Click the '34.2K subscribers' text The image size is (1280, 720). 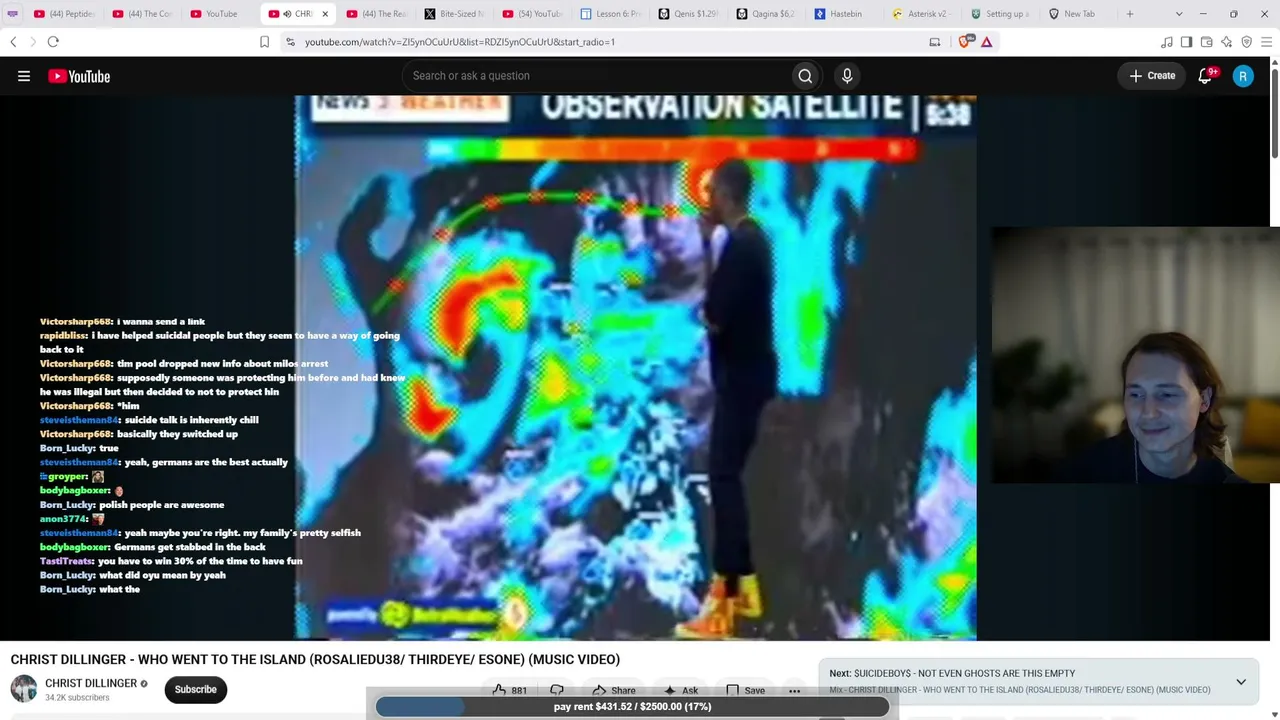tap(77, 698)
